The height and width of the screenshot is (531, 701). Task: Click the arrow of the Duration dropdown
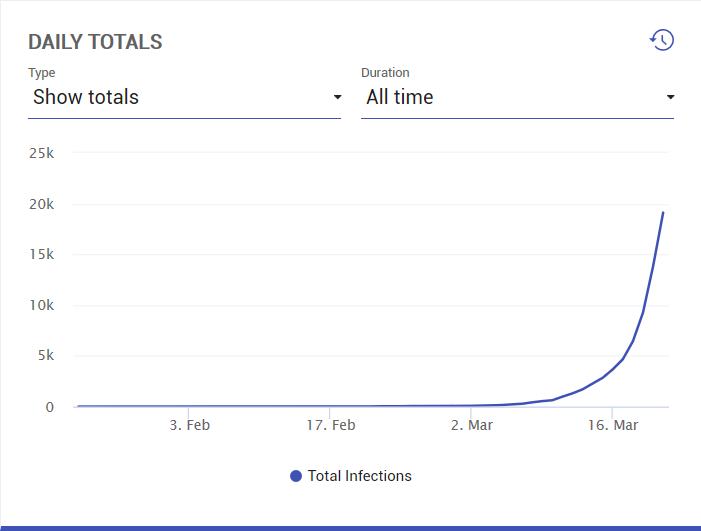click(x=670, y=97)
